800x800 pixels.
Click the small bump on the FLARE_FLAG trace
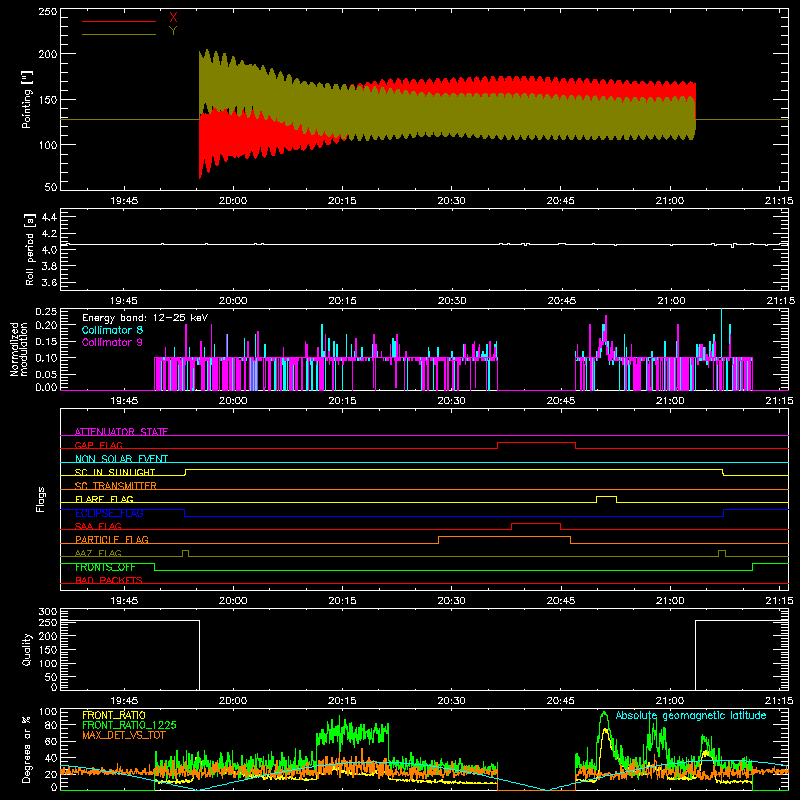click(x=606, y=496)
